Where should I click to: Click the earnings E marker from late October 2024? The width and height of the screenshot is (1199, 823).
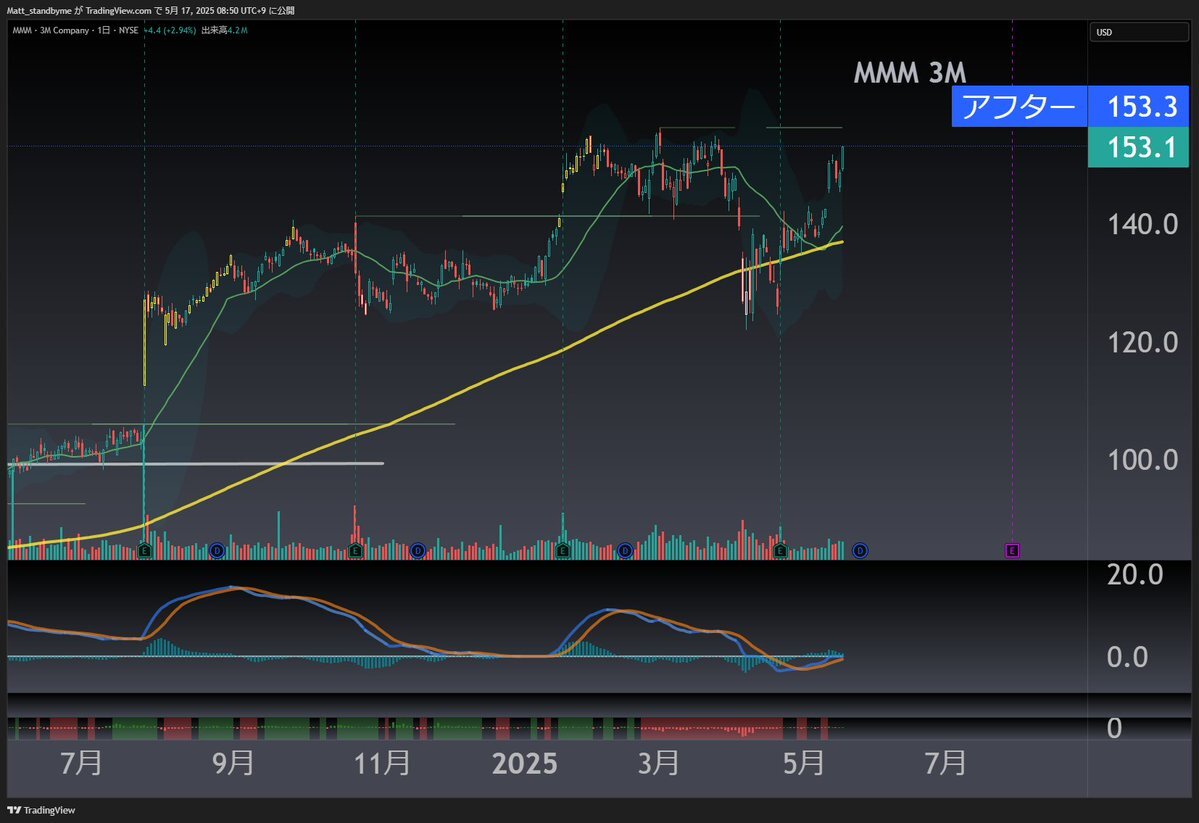[x=355, y=550]
